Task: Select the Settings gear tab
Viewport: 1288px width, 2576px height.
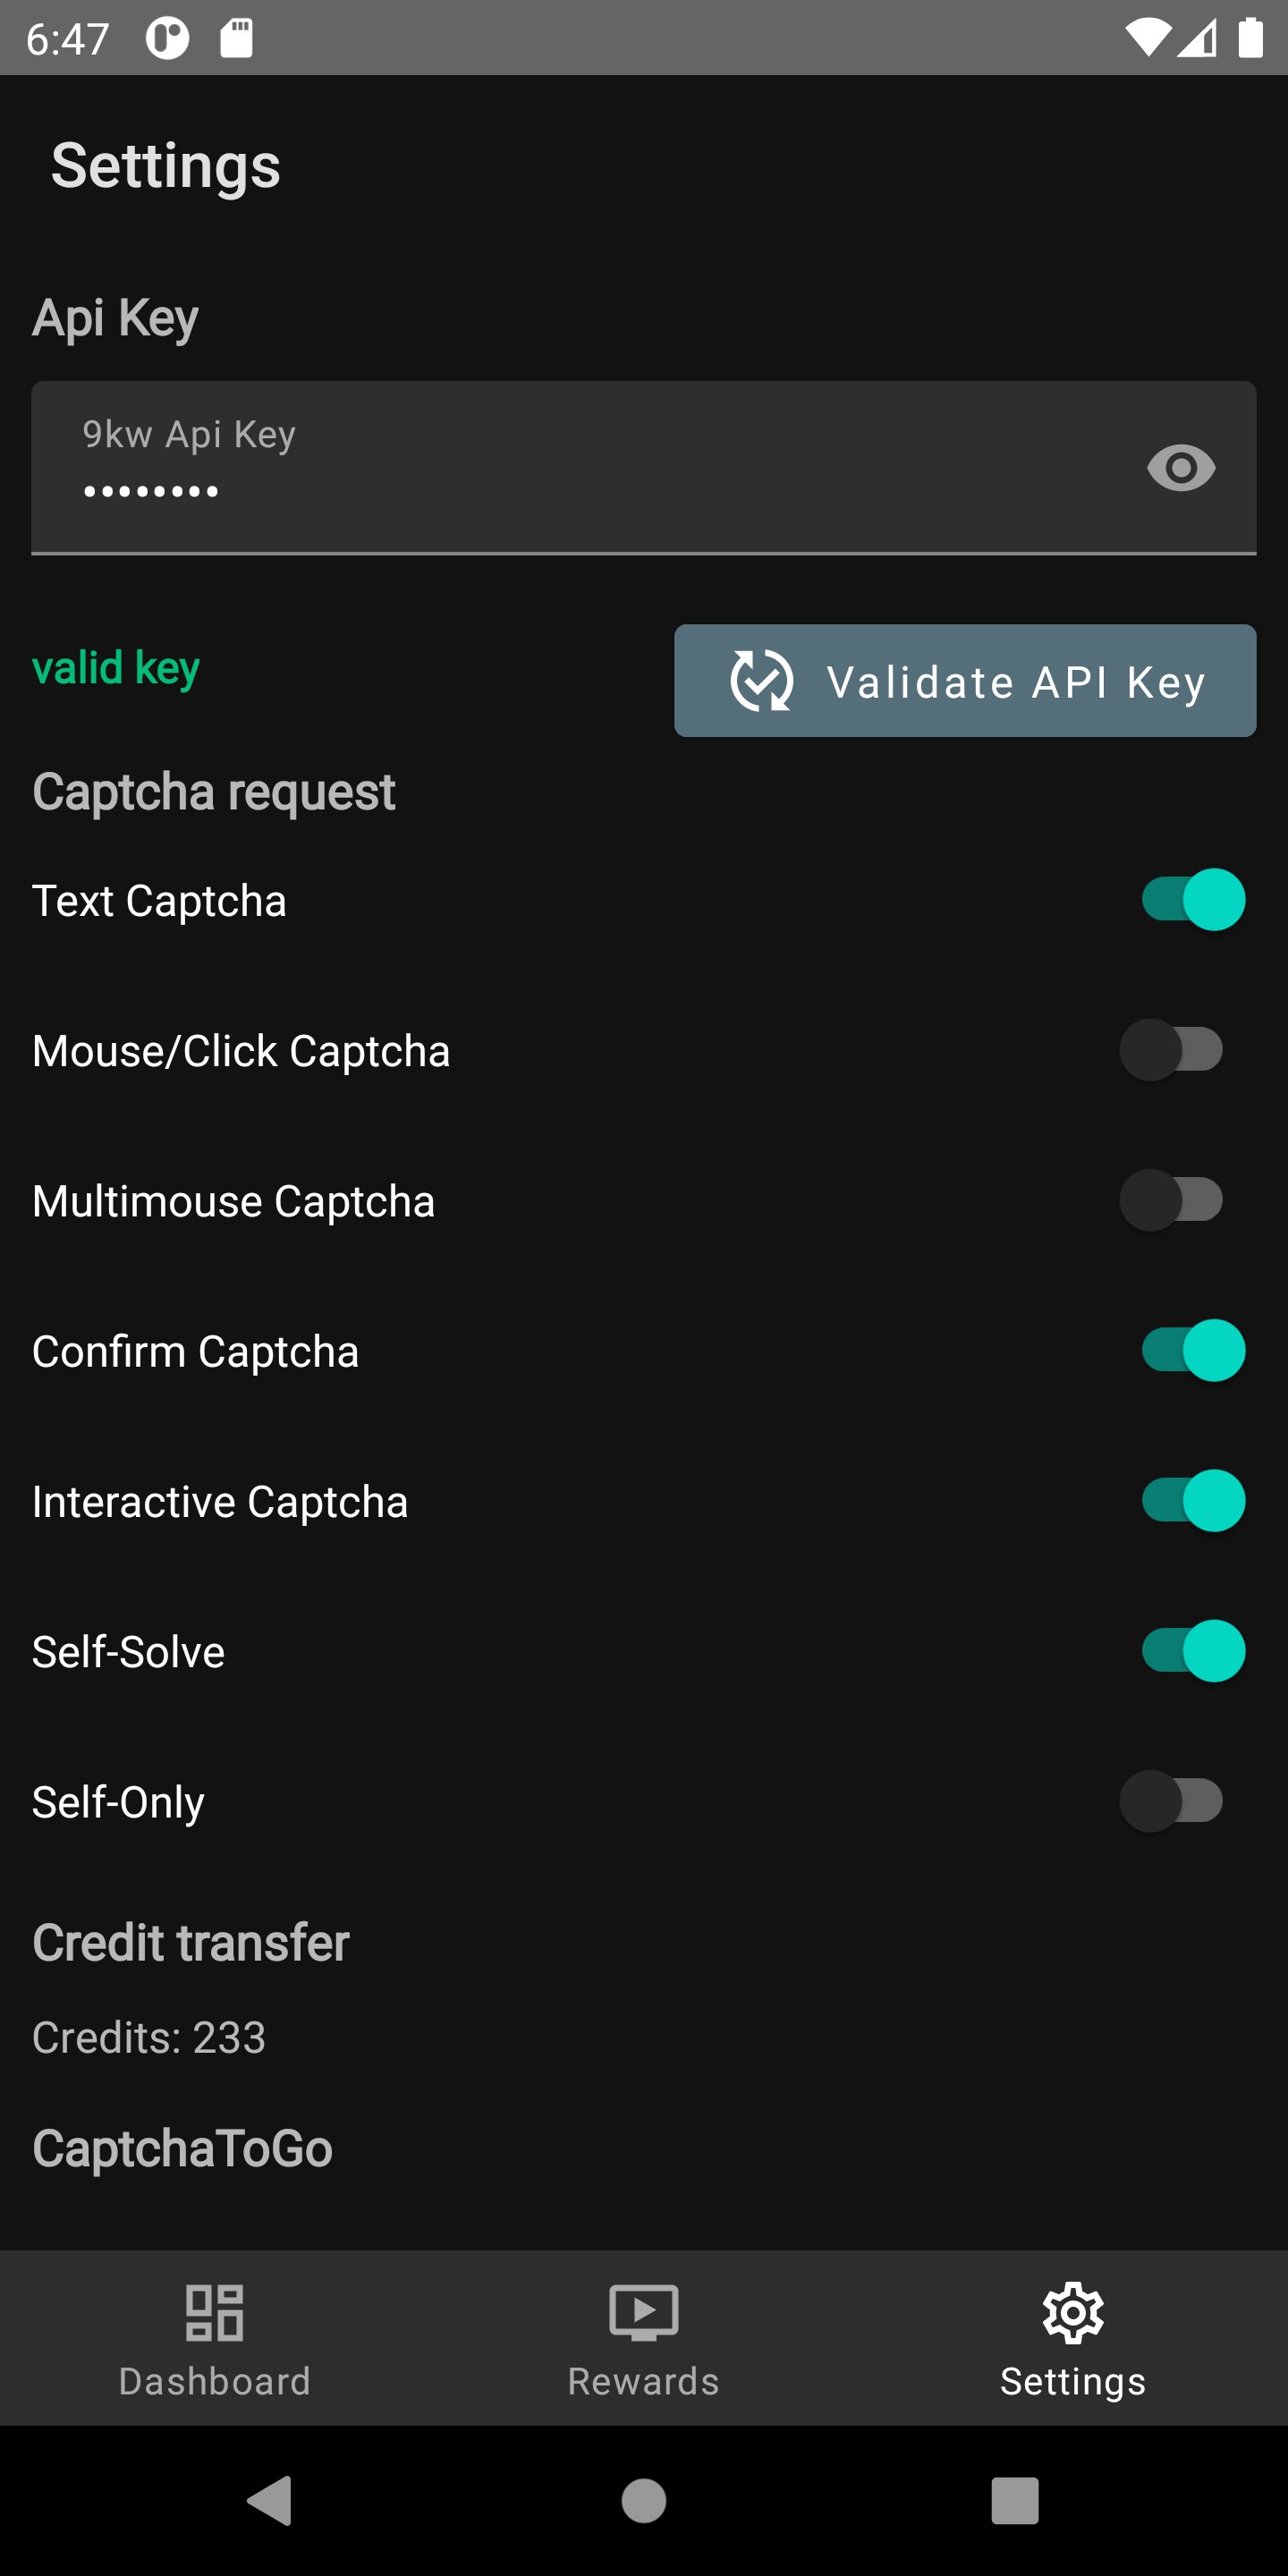Action: click(1073, 2338)
